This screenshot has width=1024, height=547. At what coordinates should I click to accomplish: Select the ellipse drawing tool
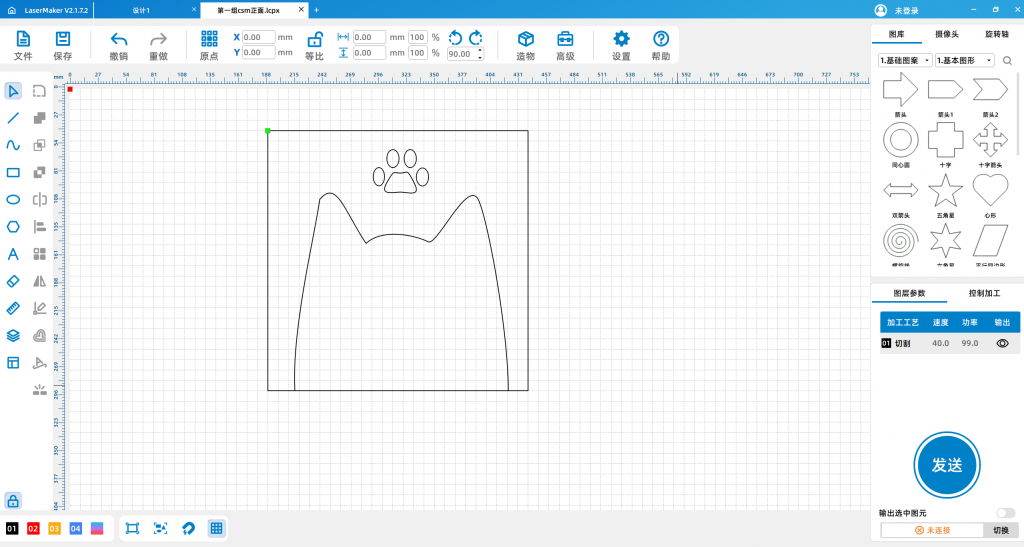pyautogui.click(x=13, y=200)
